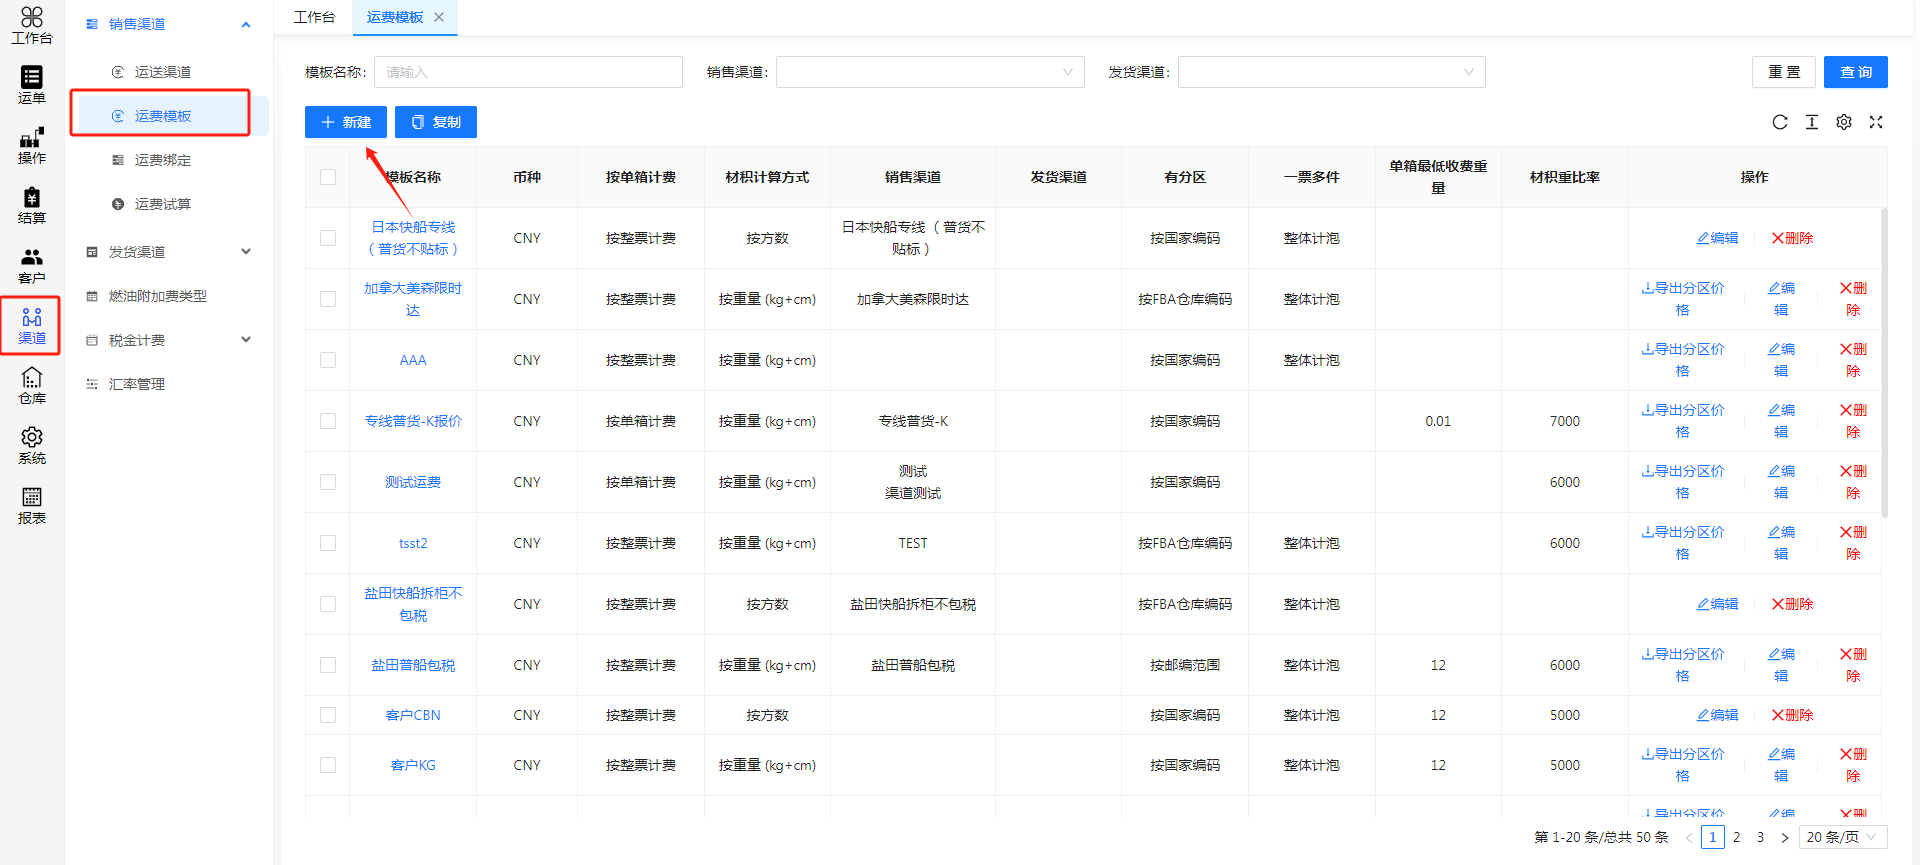The image size is (1920, 865).
Task: Click edit icon for AAA row
Action: coord(1781,360)
